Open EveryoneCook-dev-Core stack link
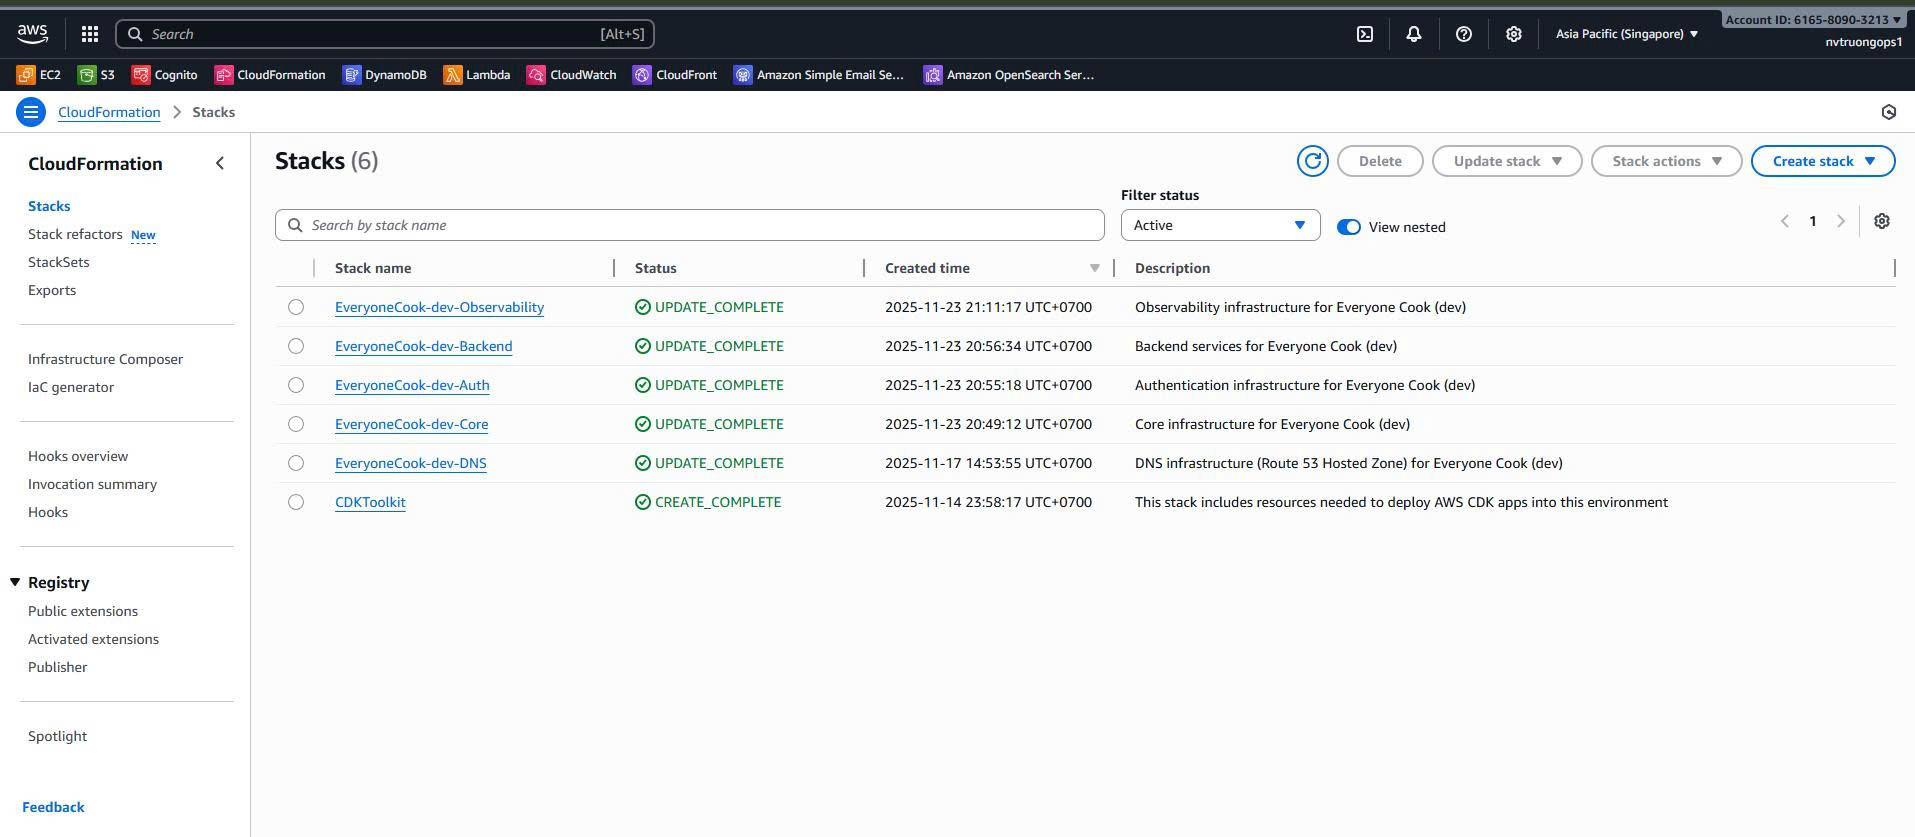The width and height of the screenshot is (1915, 837). click(x=411, y=424)
